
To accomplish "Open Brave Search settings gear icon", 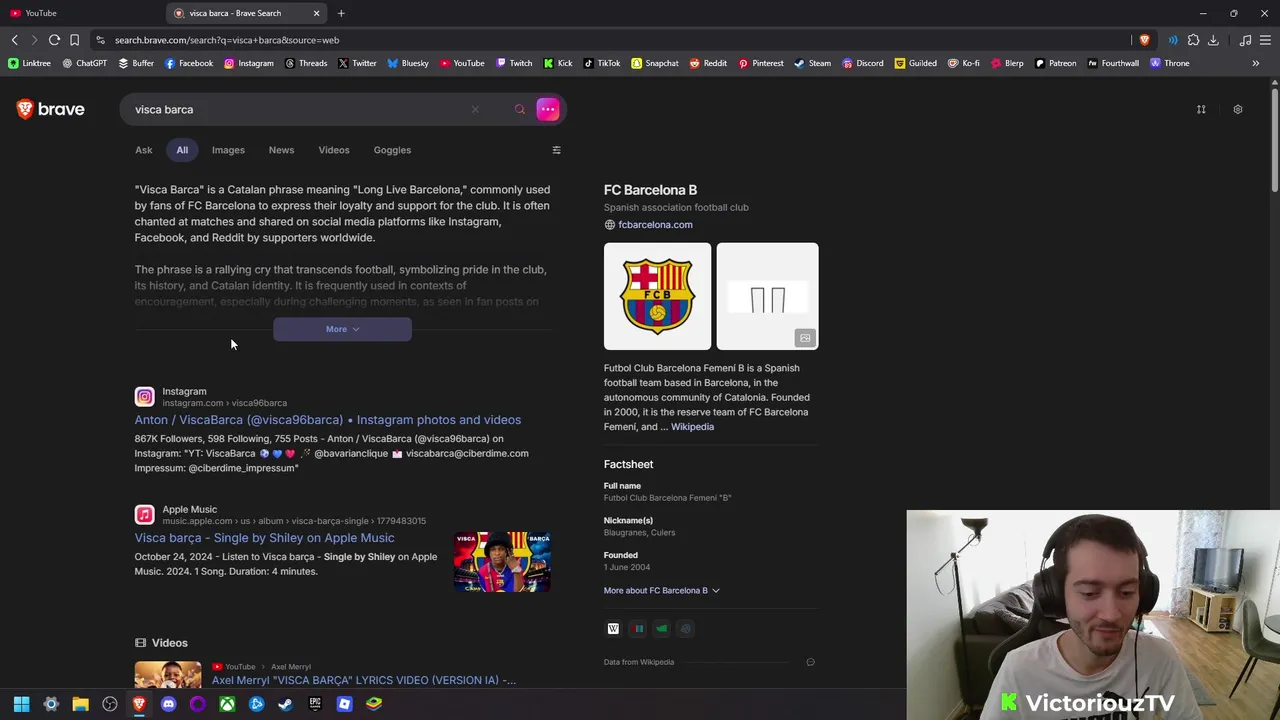I will pos(1238,109).
